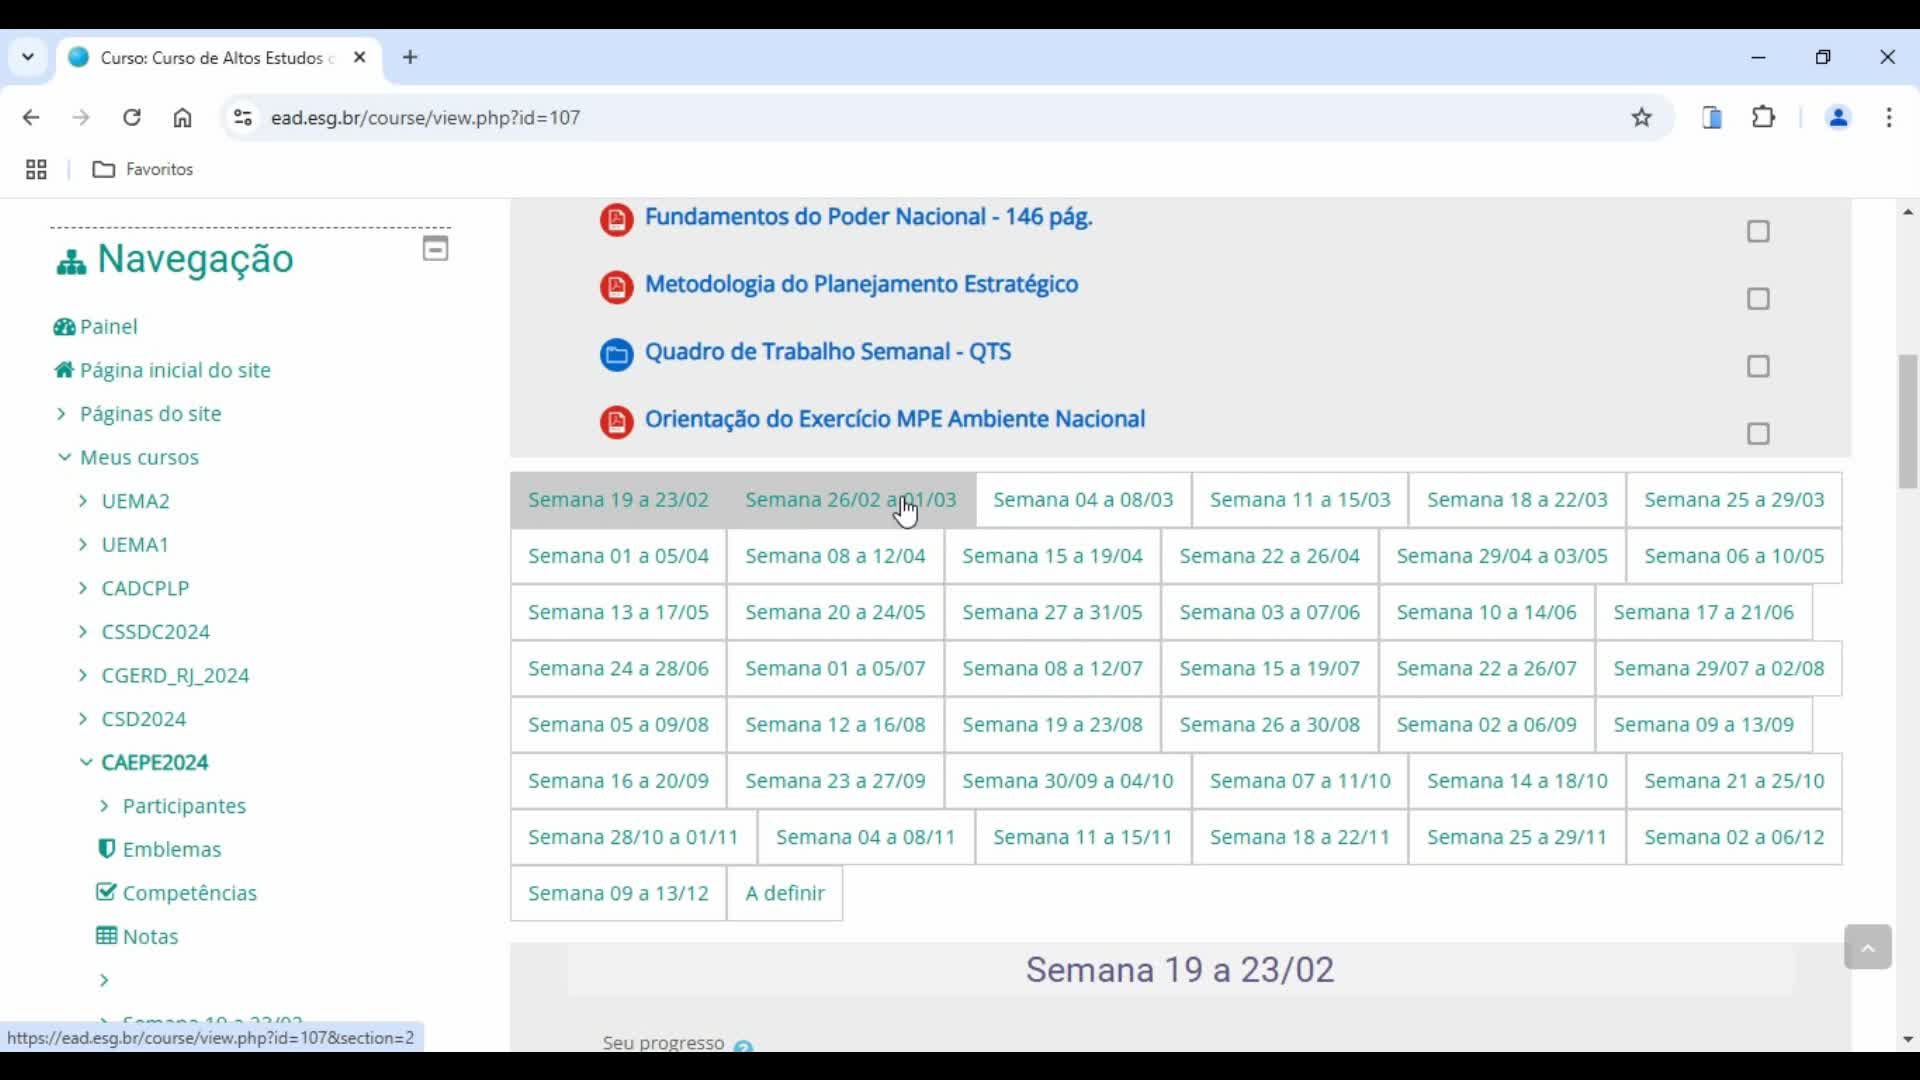Click the Orientação do Exercício MPE PDF icon
This screenshot has width=1920, height=1080.
pyautogui.click(x=616, y=422)
